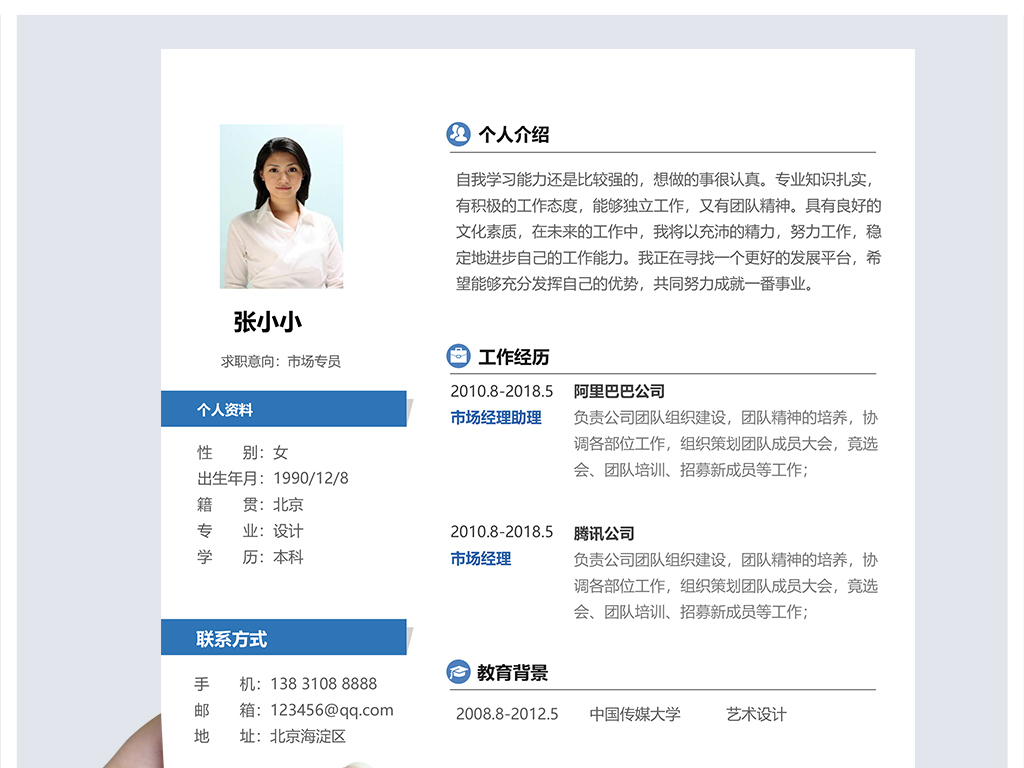Image resolution: width=1024 pixels, height=768 pixels.
Task: Click the name 张小小
Action: coord(267,322)
